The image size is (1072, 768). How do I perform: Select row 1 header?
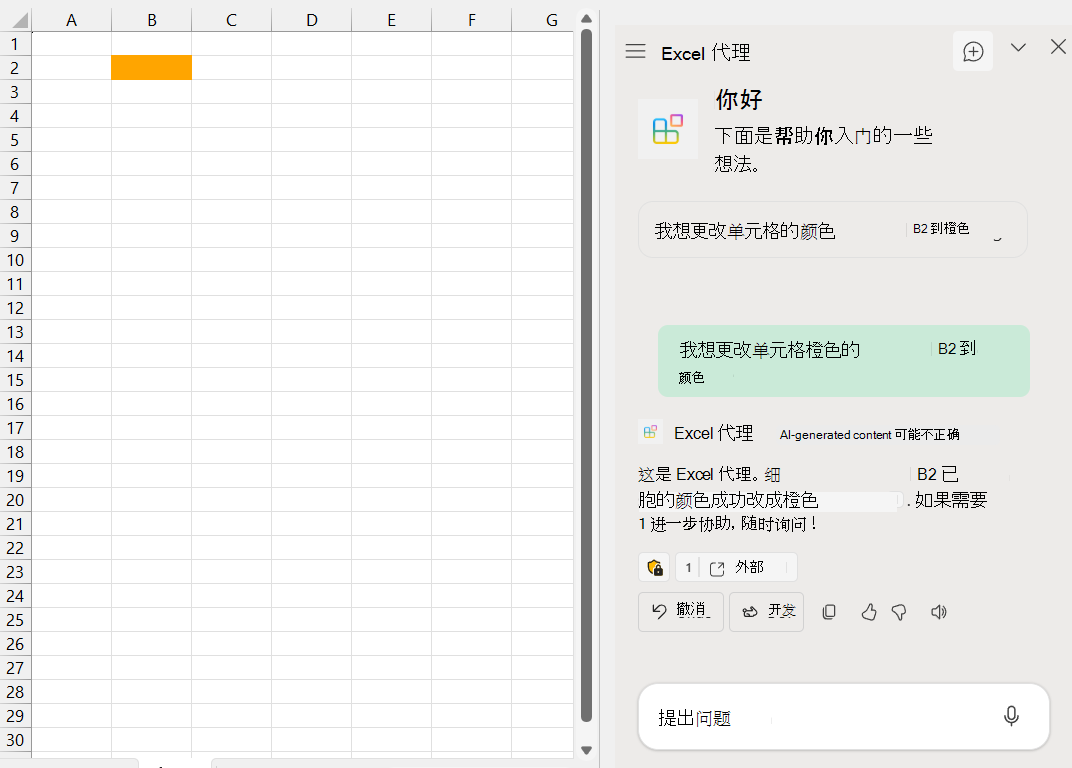15,44
